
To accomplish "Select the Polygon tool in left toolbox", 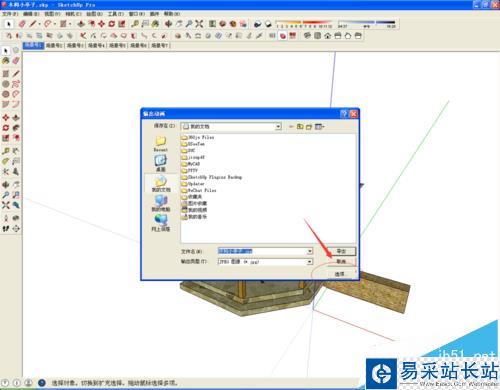I will coord(6,94).
